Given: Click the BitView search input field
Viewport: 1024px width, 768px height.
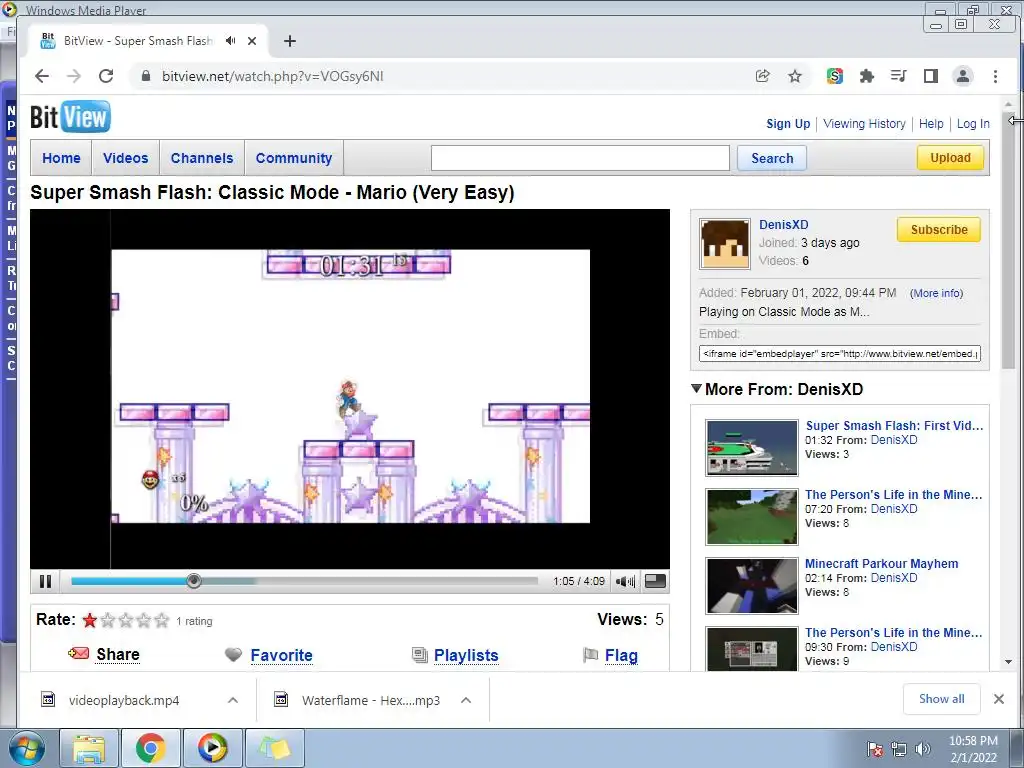Looking at the screenshot, I should (x=580, y=158).
